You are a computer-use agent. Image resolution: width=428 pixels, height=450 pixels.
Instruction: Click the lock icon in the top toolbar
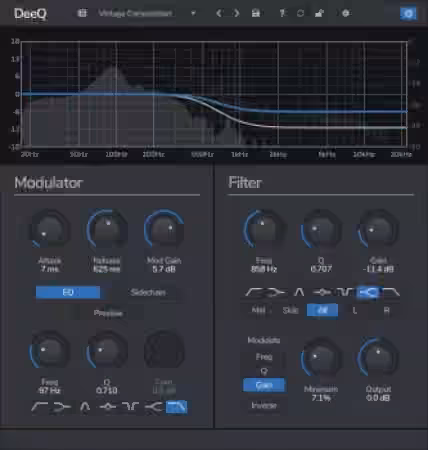point(319,13)
